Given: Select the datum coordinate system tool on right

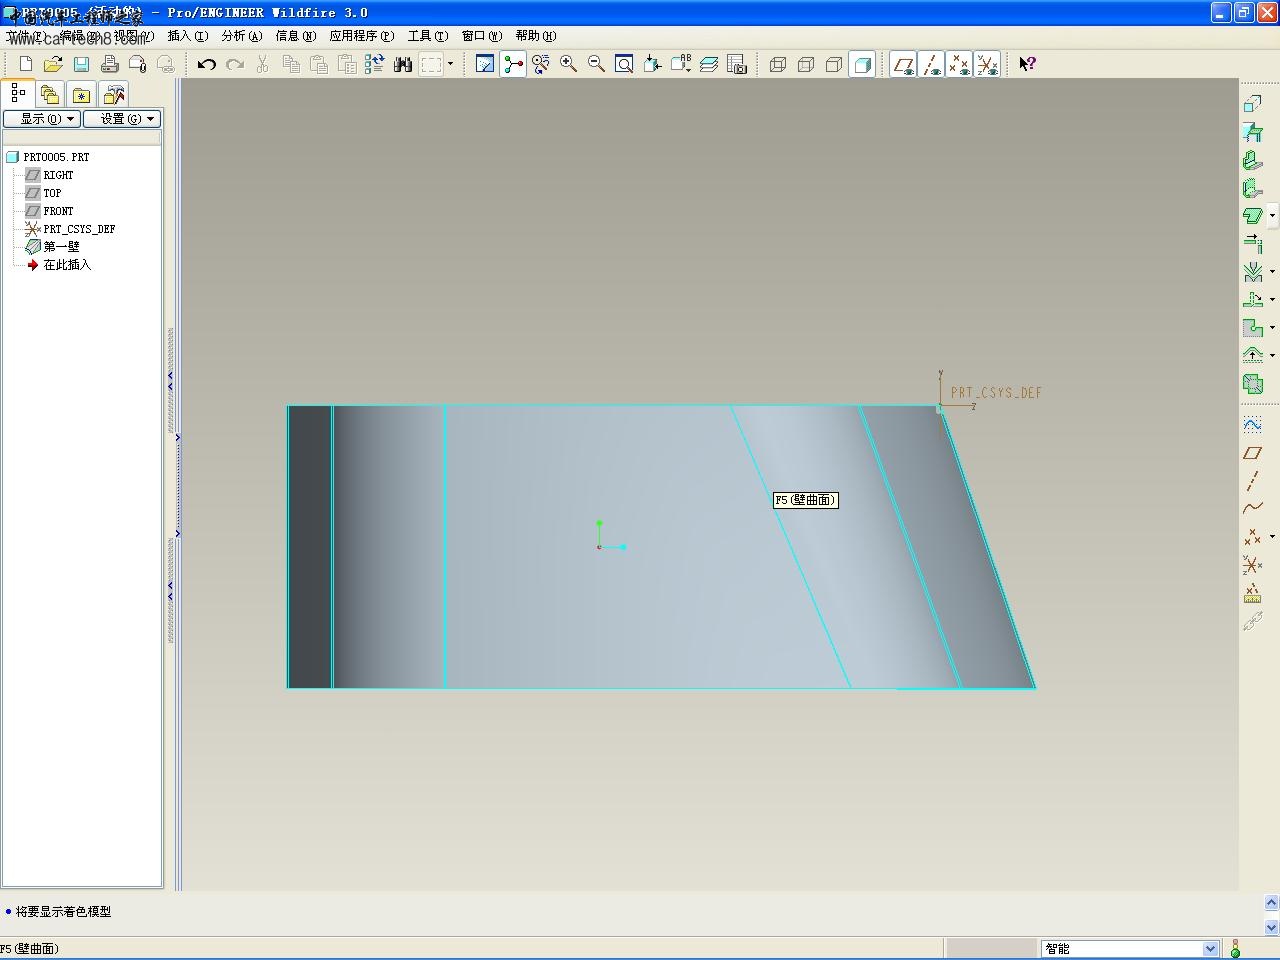Looking at the screenshot, I should [1252, 565].
